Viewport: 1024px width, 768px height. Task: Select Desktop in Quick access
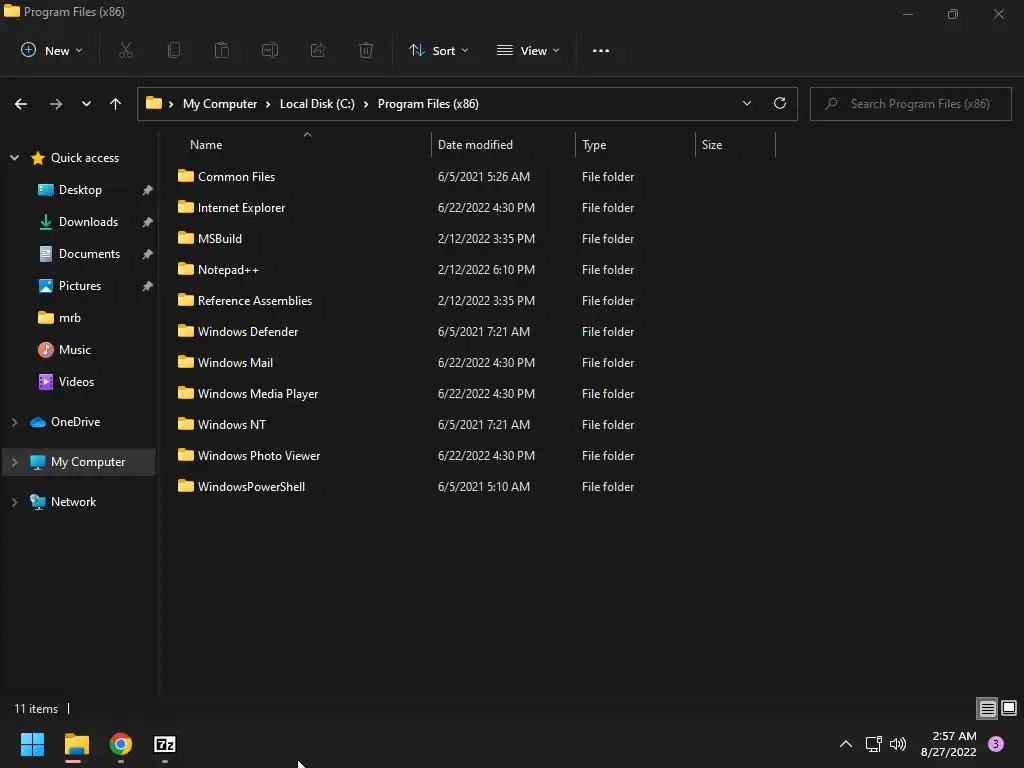tap(80, 189)
